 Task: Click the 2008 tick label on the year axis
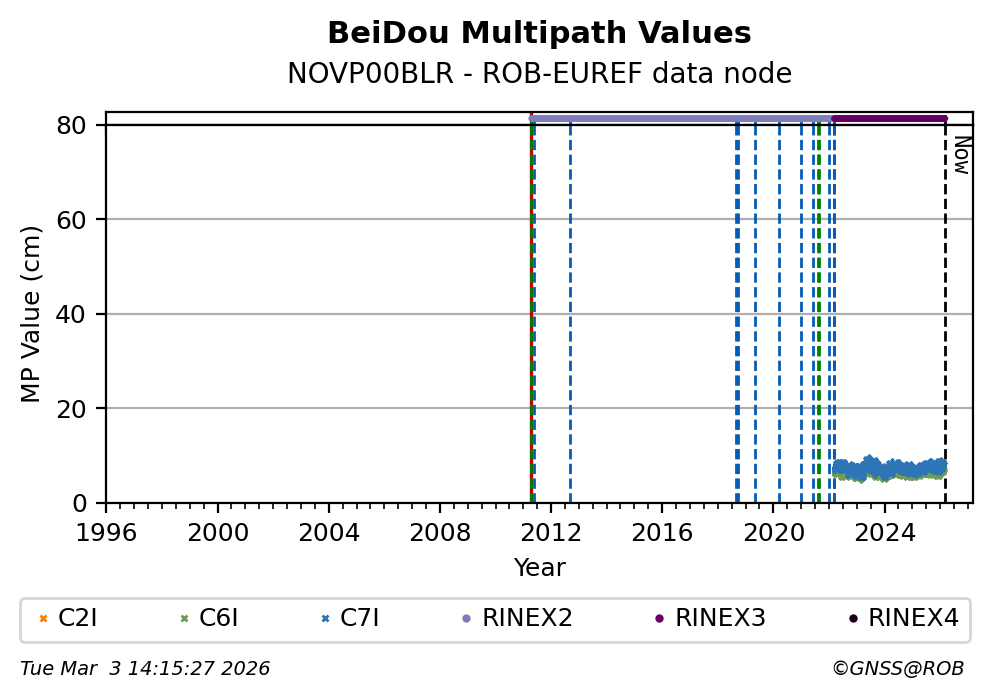(439, 532)
